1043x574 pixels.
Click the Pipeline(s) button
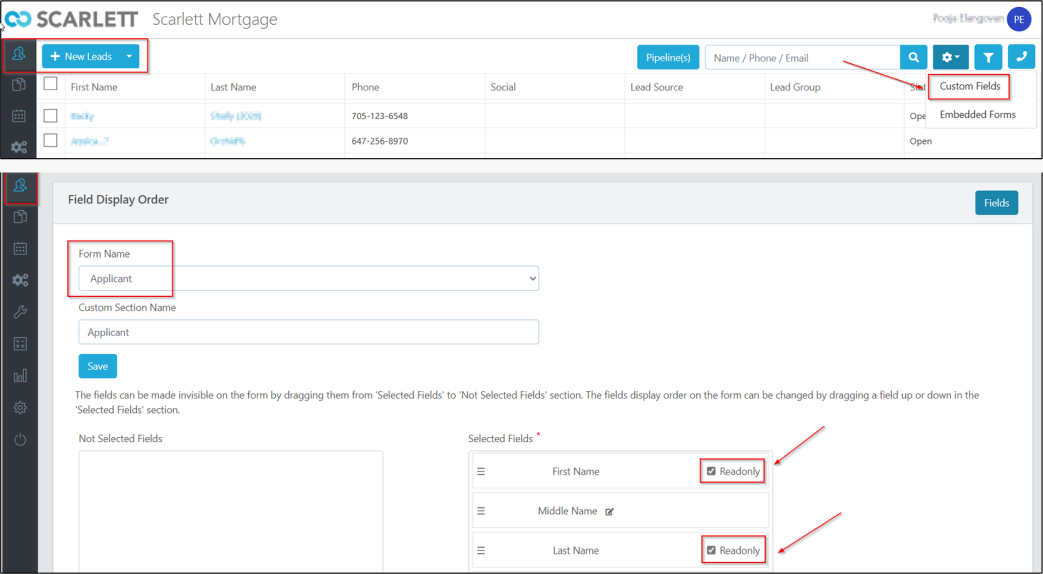(668, 58)
